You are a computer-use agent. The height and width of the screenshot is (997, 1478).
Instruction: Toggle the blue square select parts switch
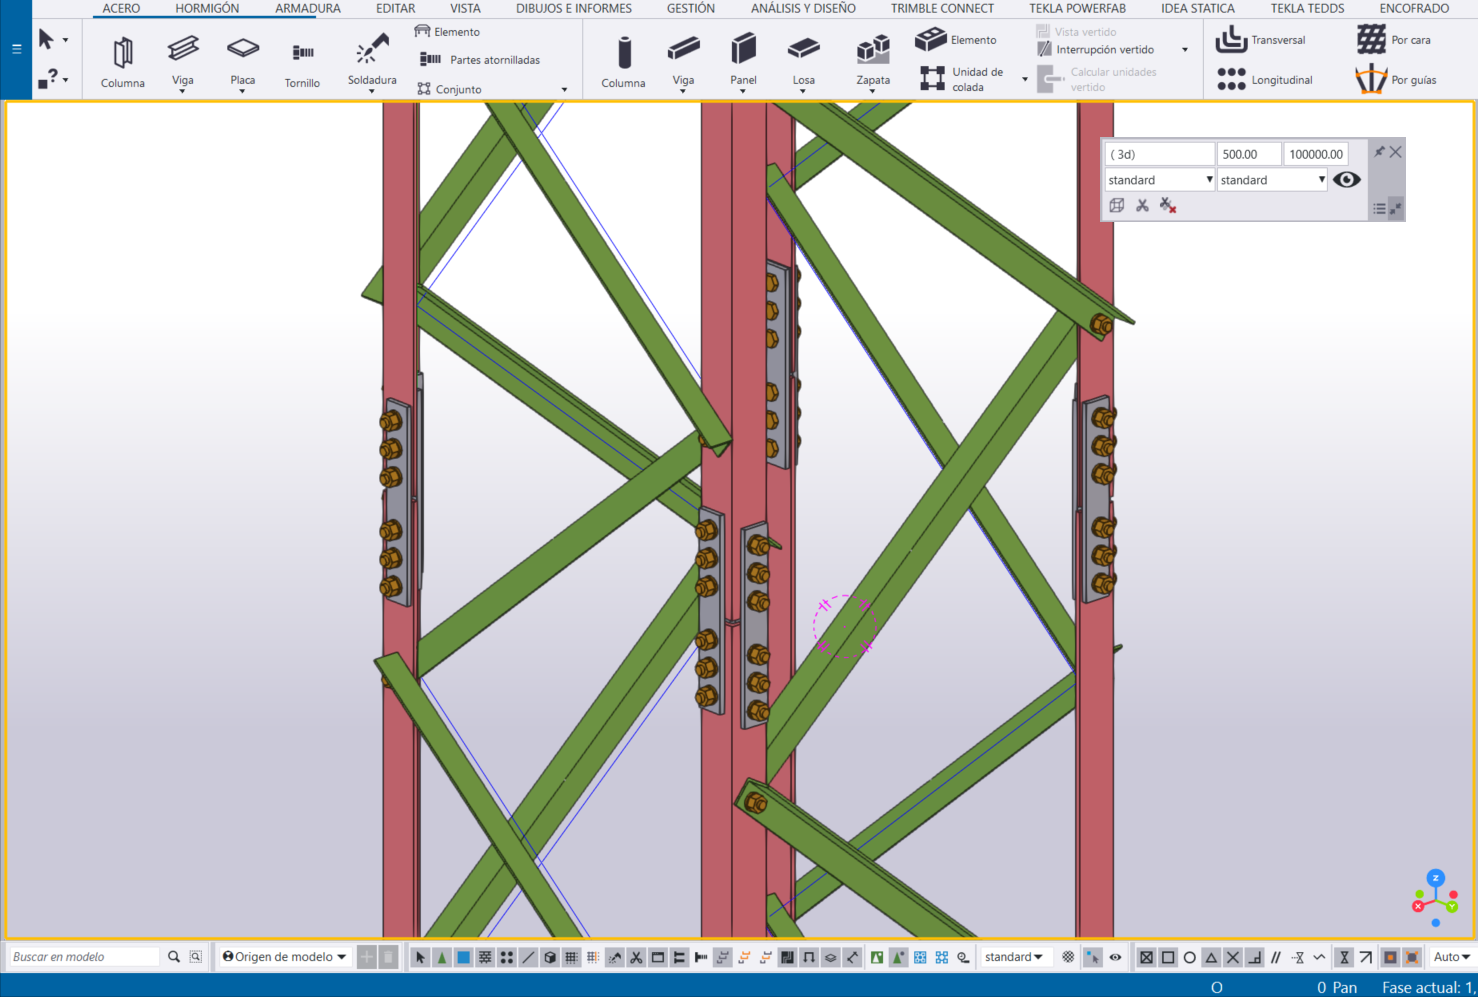(x=463, y=957)
